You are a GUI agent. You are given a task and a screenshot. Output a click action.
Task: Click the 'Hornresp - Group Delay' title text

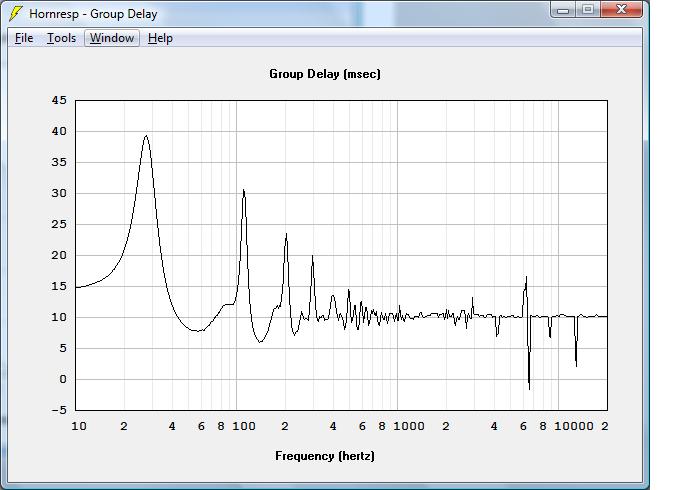[93, 14]
